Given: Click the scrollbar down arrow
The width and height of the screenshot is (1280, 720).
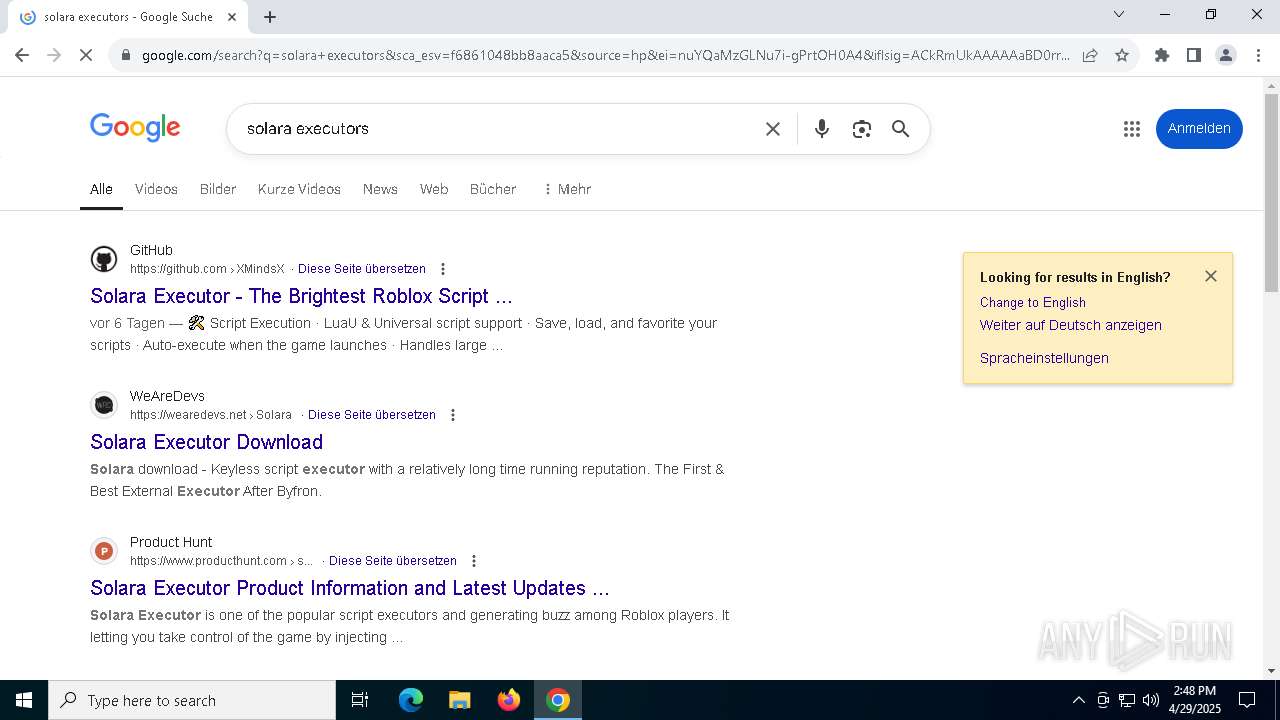Looking at the screenshot, I should [1271, 671].
